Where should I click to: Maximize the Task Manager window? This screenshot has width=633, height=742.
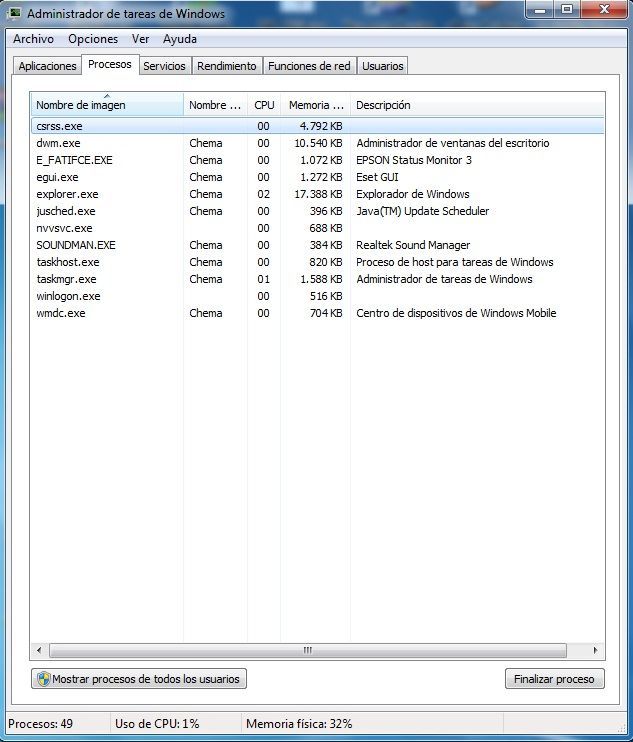point(567,9)
